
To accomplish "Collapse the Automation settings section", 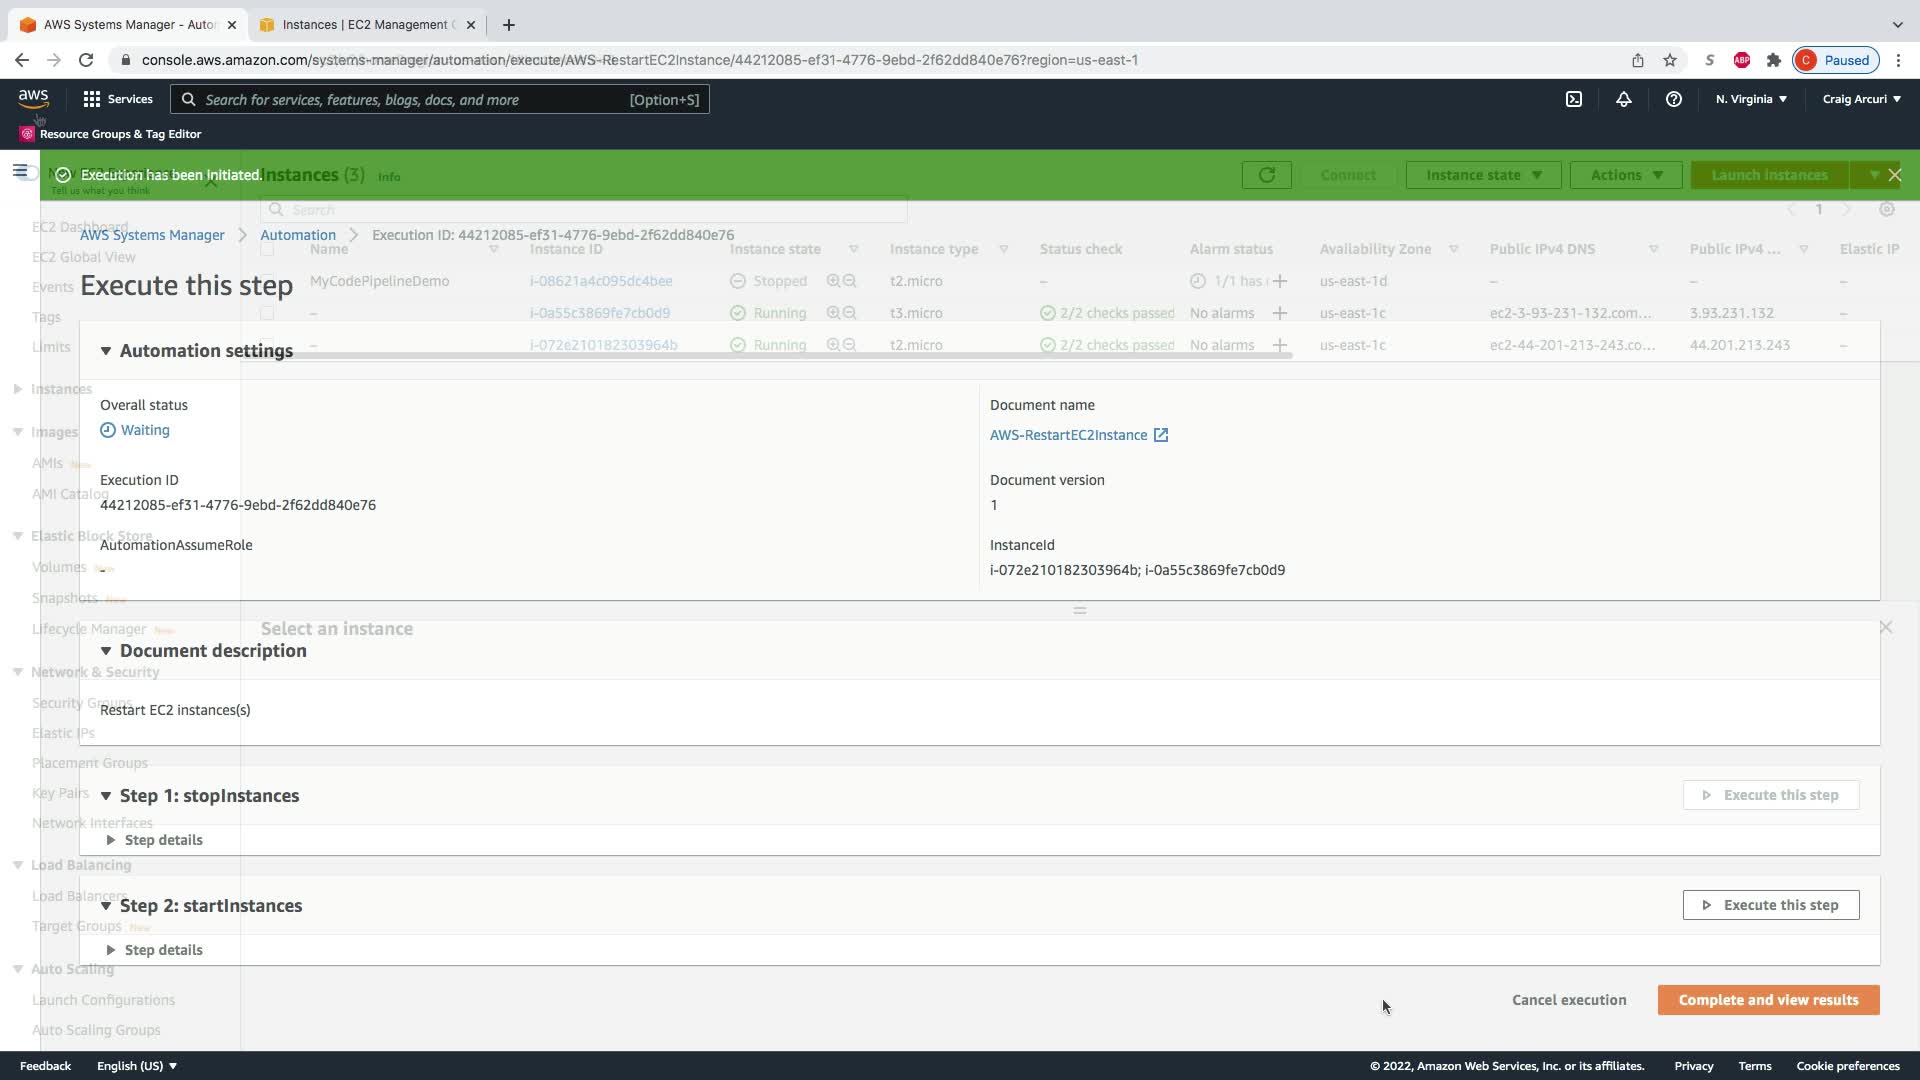I will click(106, 351).
